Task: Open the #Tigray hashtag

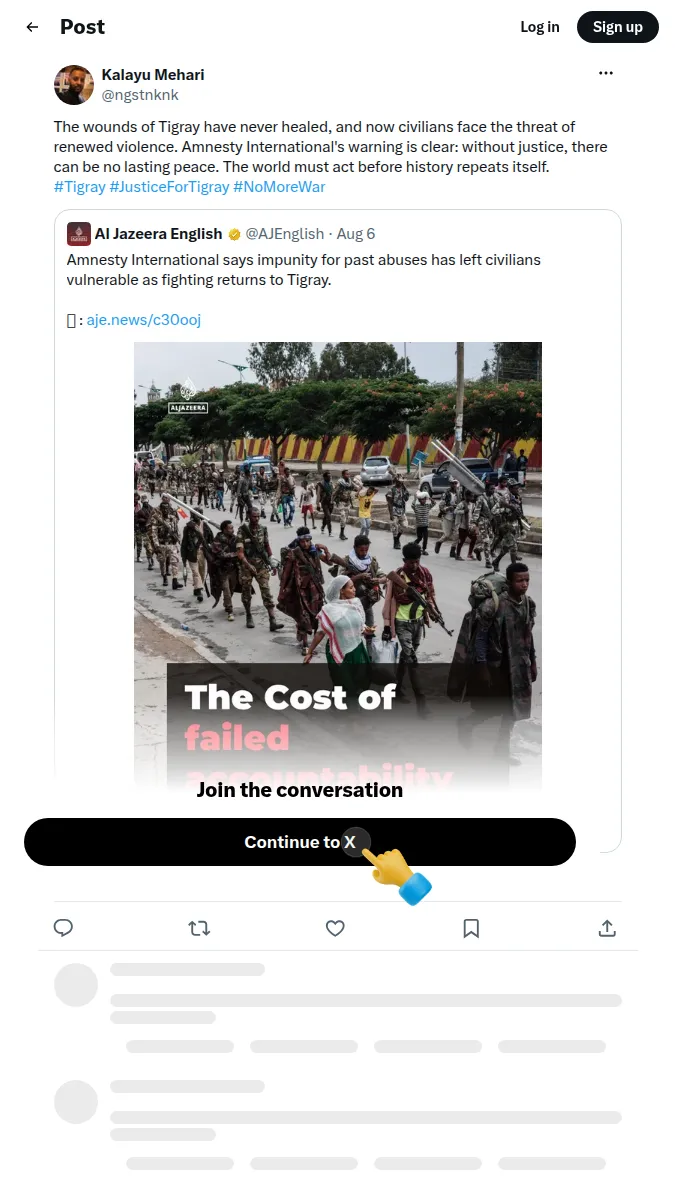Action: [x=79, y=187]
